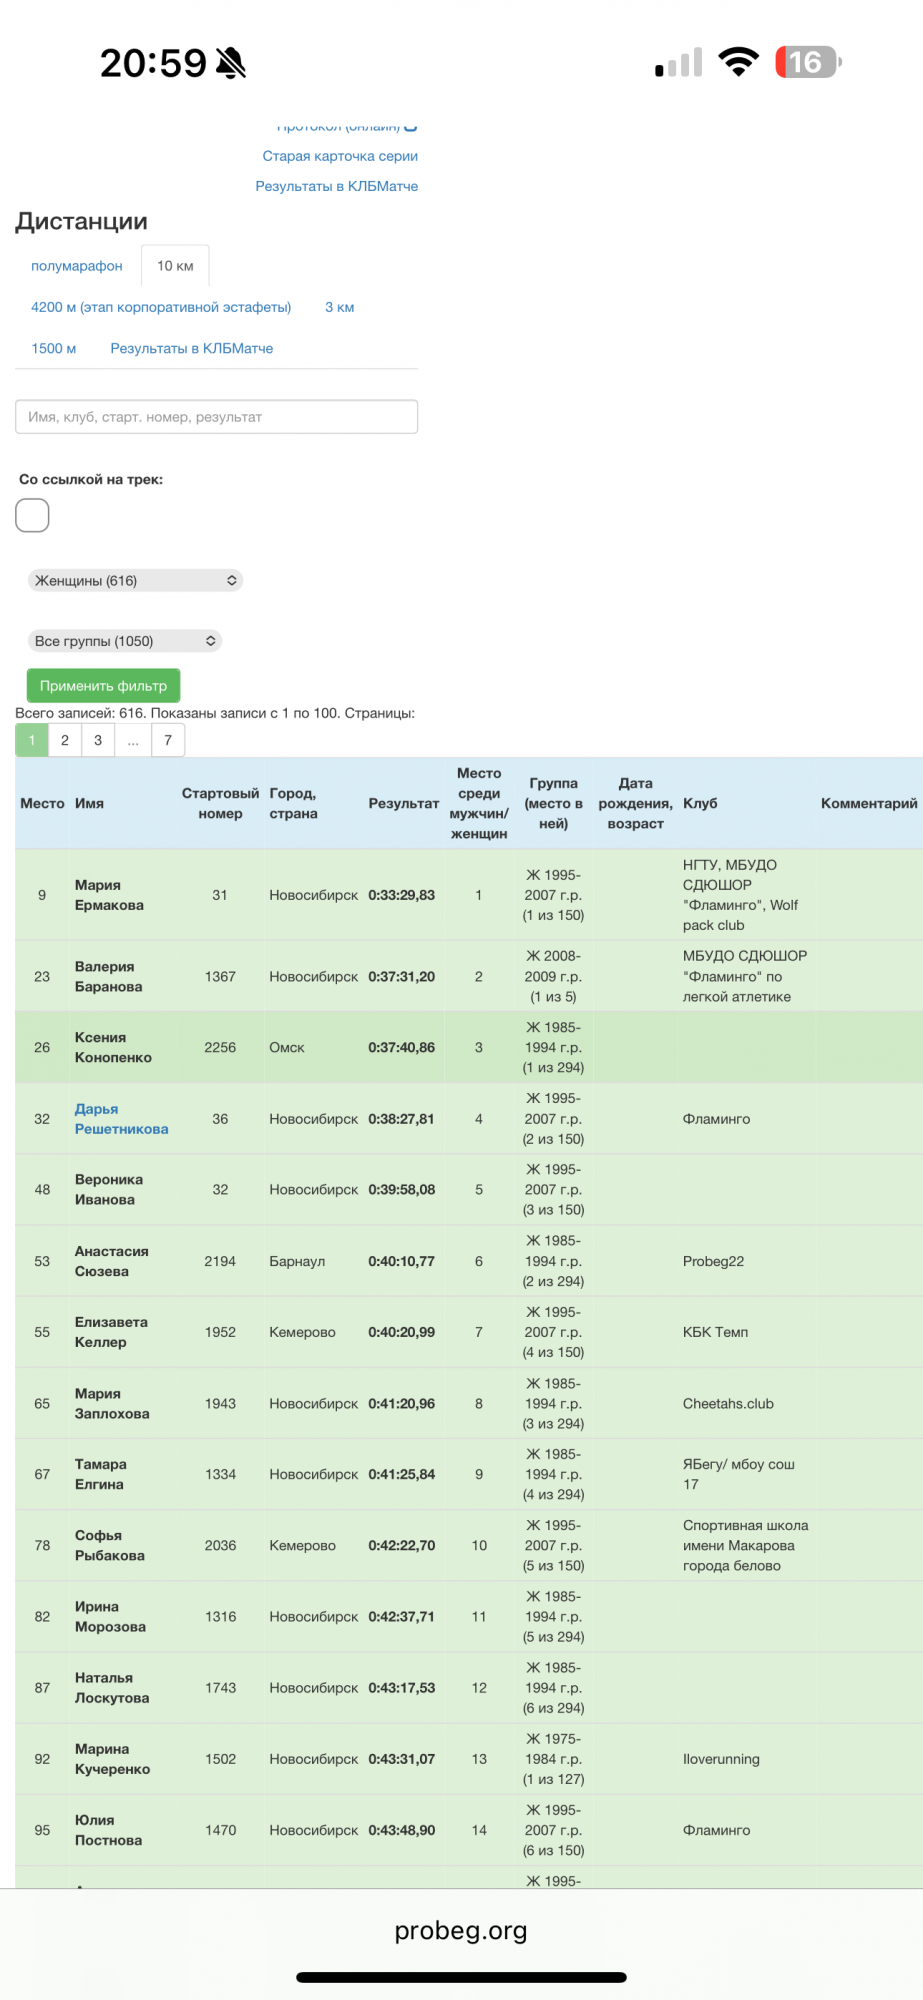Open Дарья Решетникова's runner profile link
The height and width of the screenshot is (2000, 923).
point(121,1119)
